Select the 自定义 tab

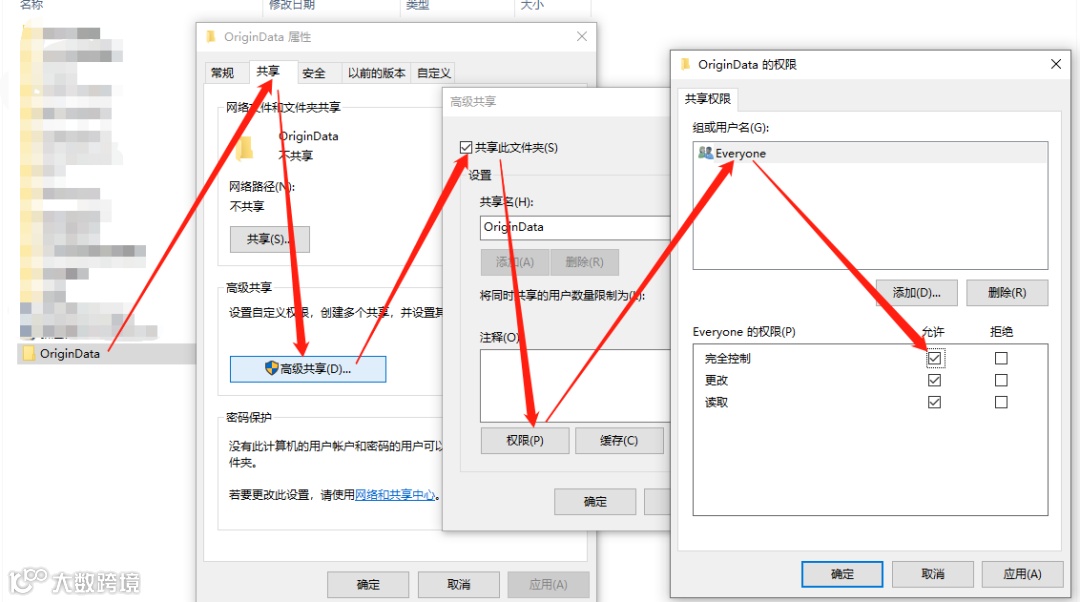coord(433,73)
